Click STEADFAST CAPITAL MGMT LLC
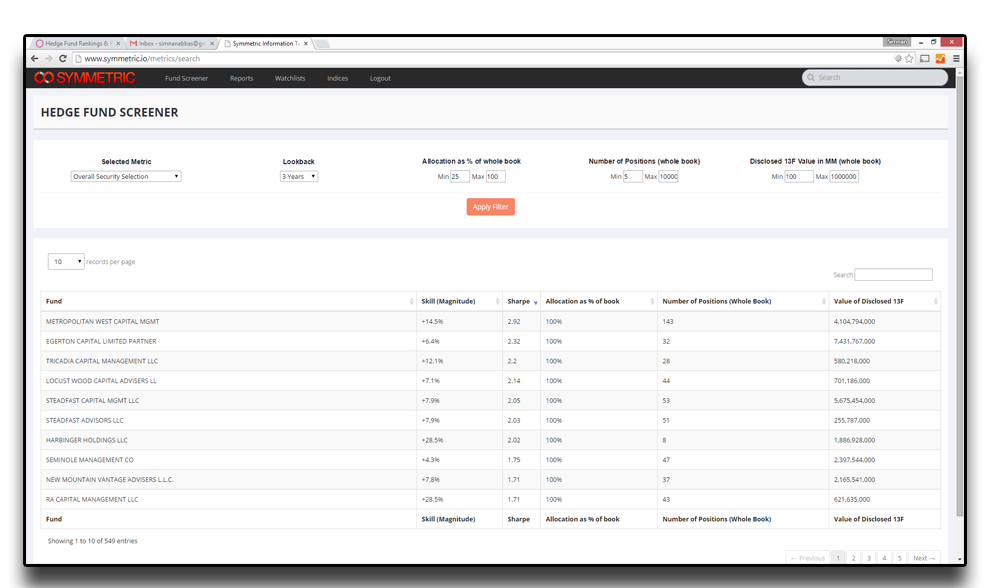 click(x=92, y=400)
